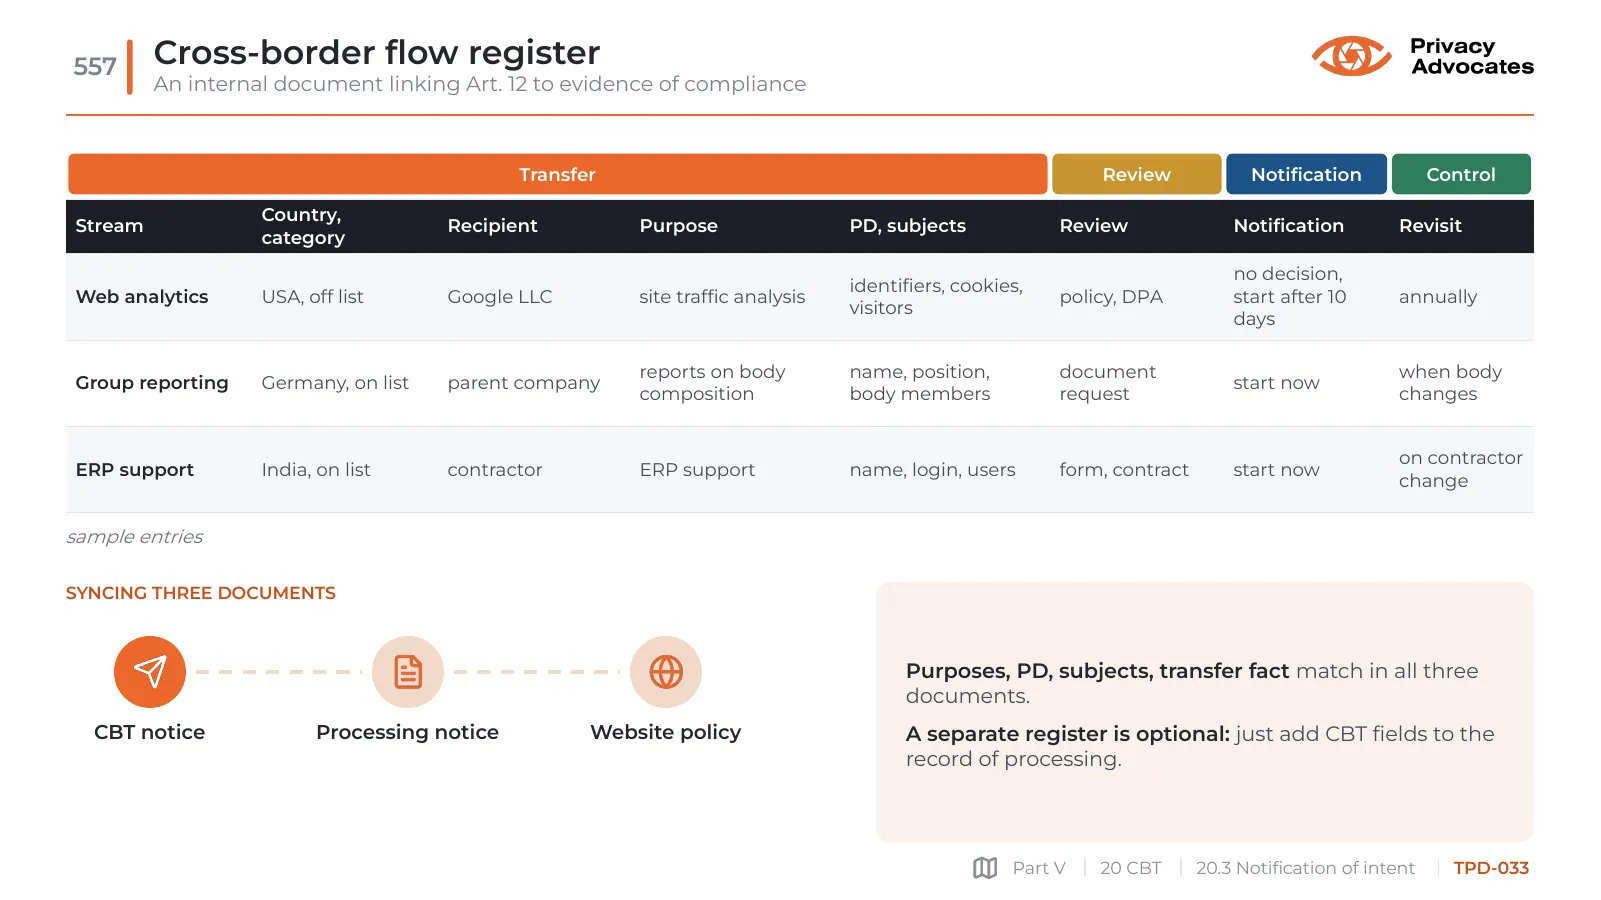
Task: Click the 'Country, category' column header
Action: pyautogui.click(x=303, y=226)
